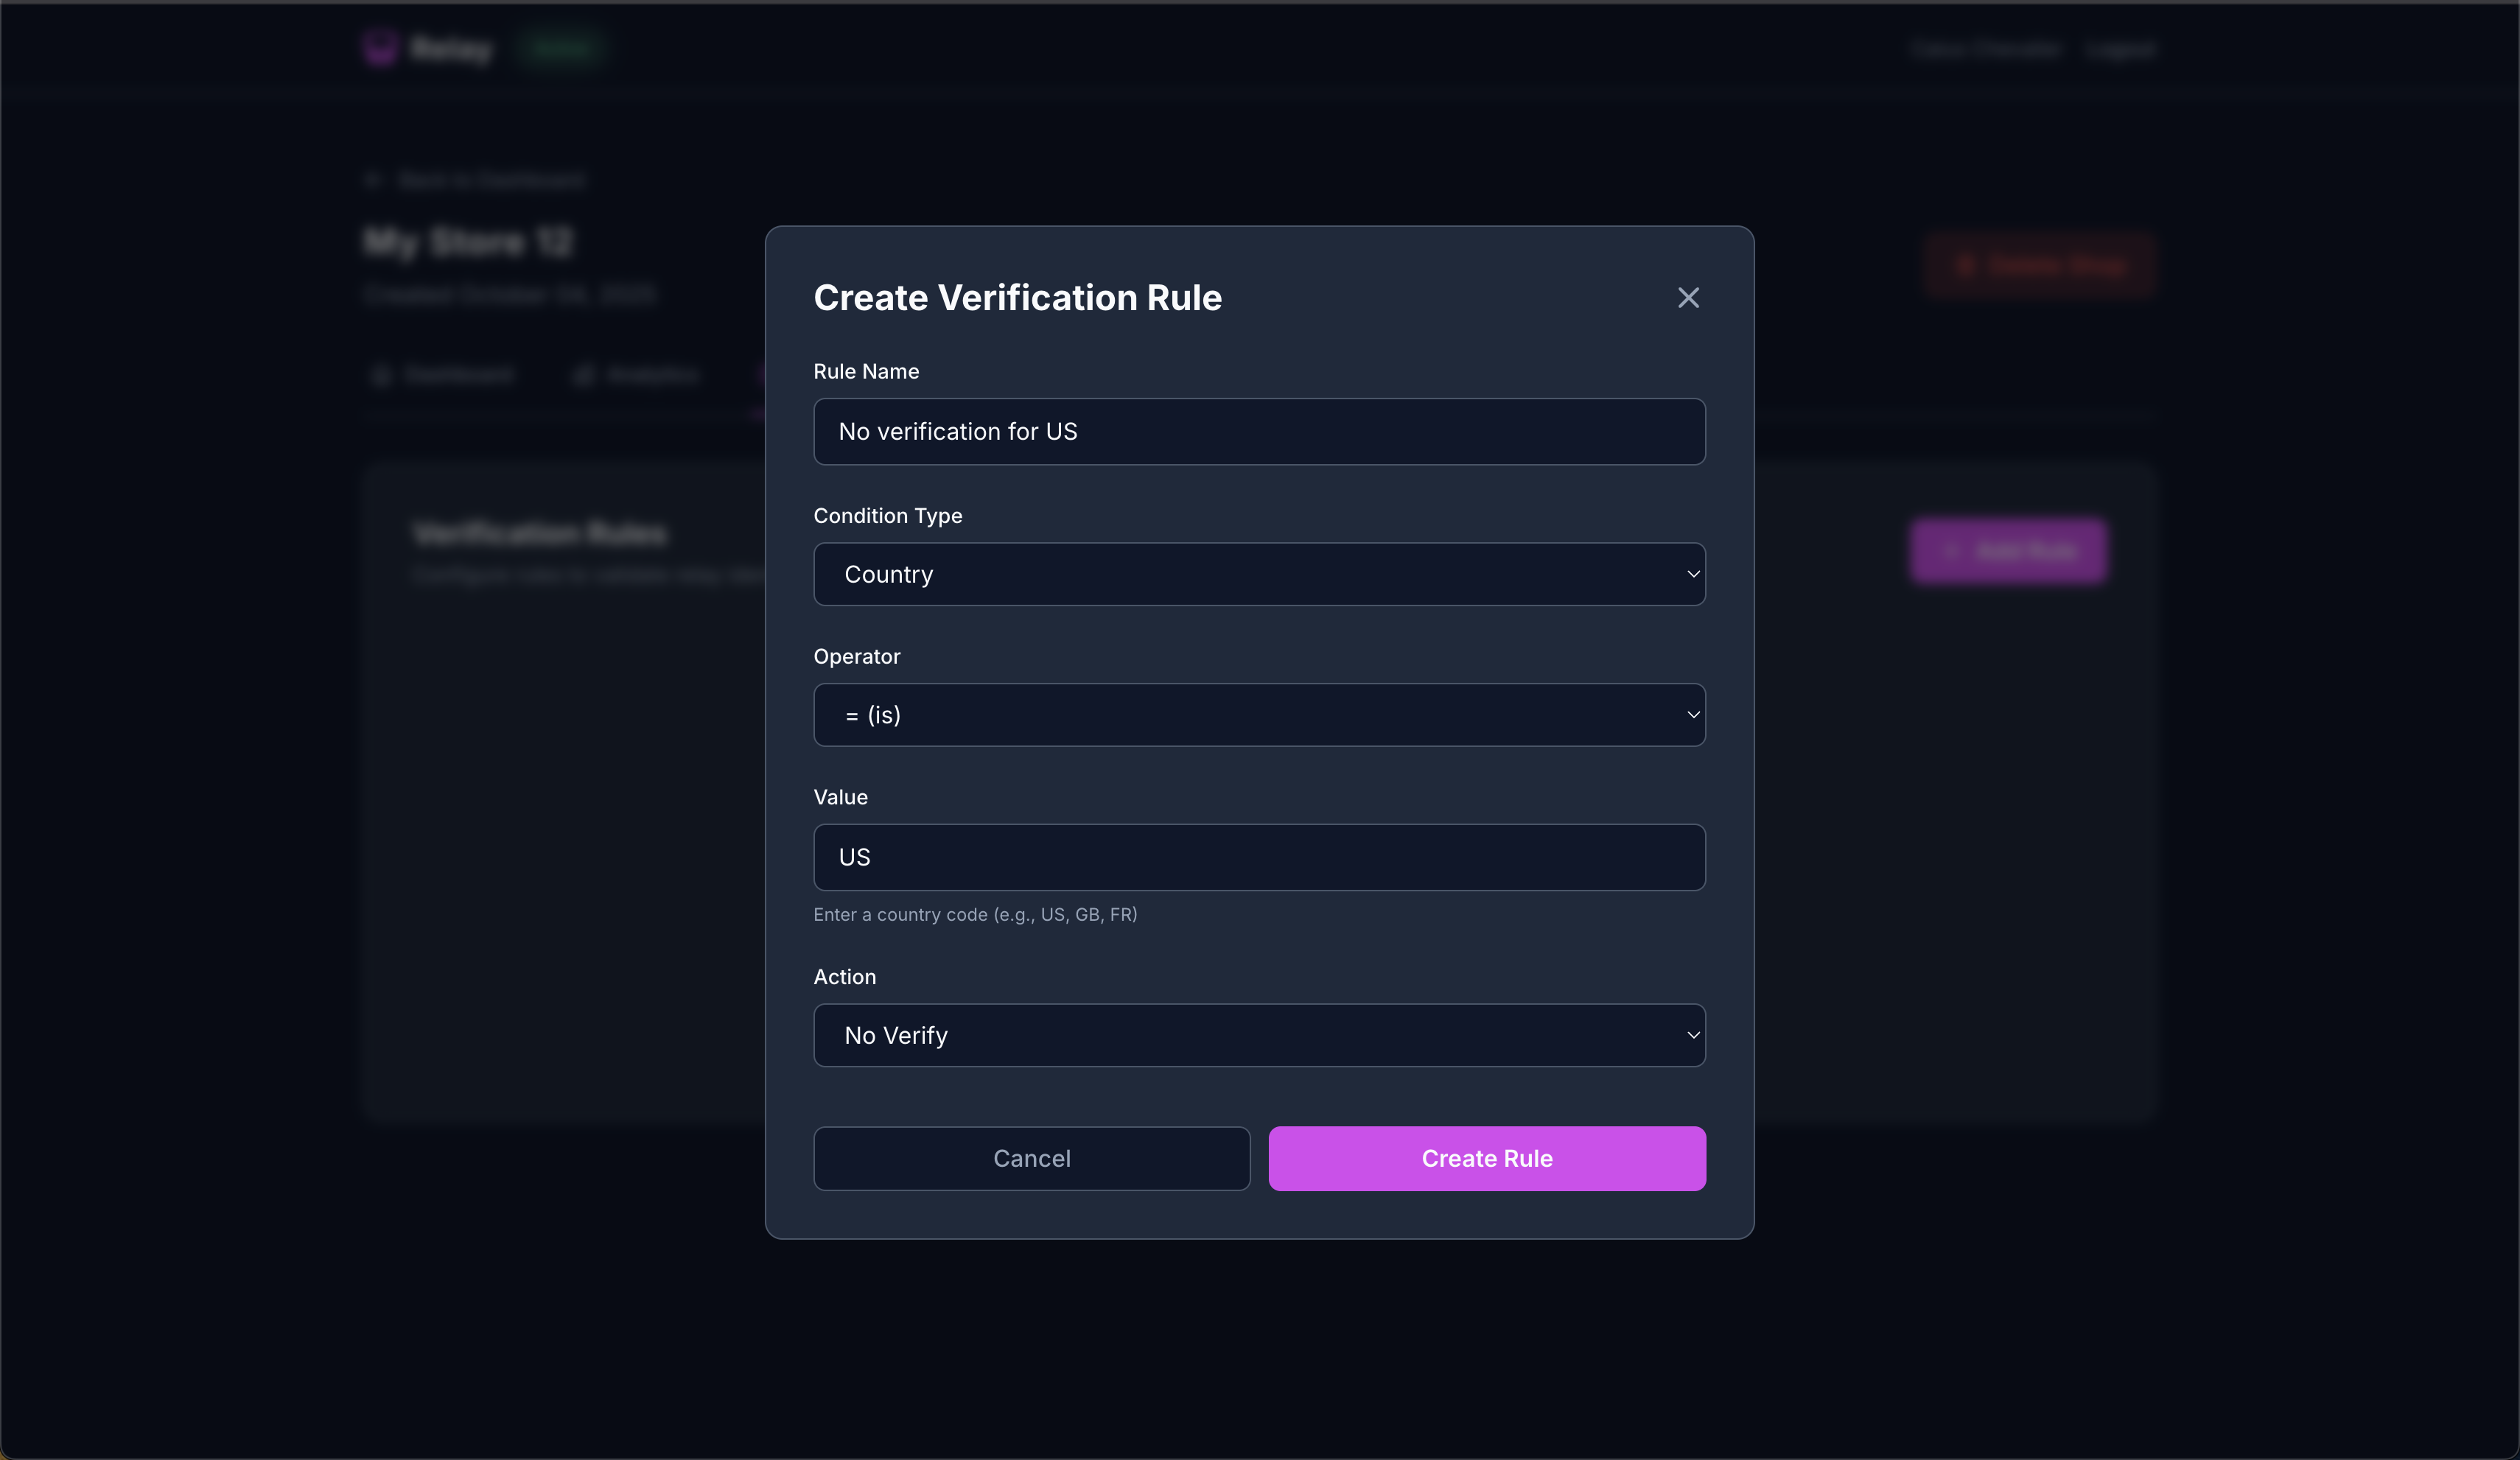Click the blurred Logout link

(x=2120, y=50)
